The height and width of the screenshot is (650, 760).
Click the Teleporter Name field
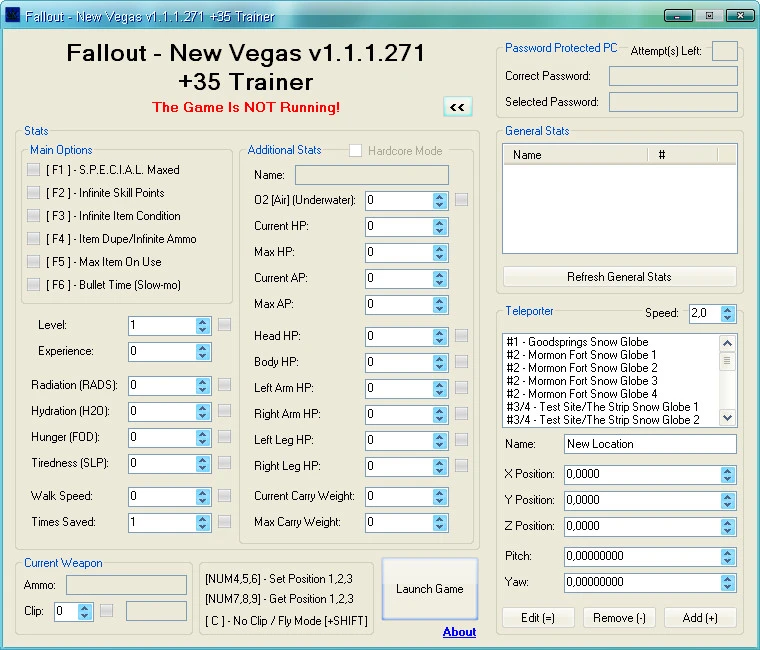650,444
